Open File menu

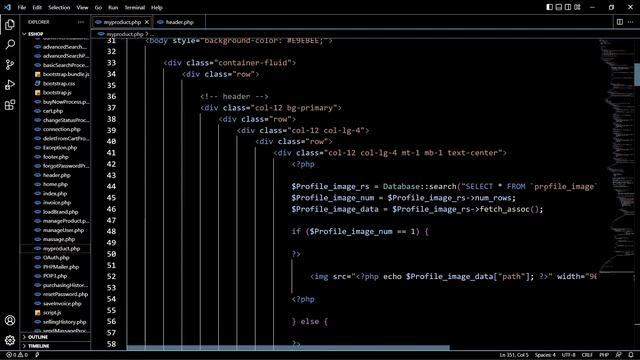click(22, 7)
